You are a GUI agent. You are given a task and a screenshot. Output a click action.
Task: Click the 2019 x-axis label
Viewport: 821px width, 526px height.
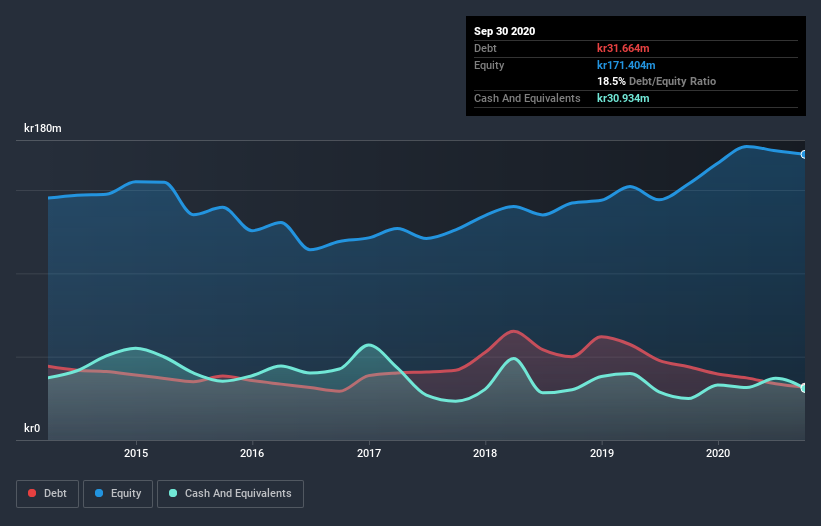pos(602,453)
